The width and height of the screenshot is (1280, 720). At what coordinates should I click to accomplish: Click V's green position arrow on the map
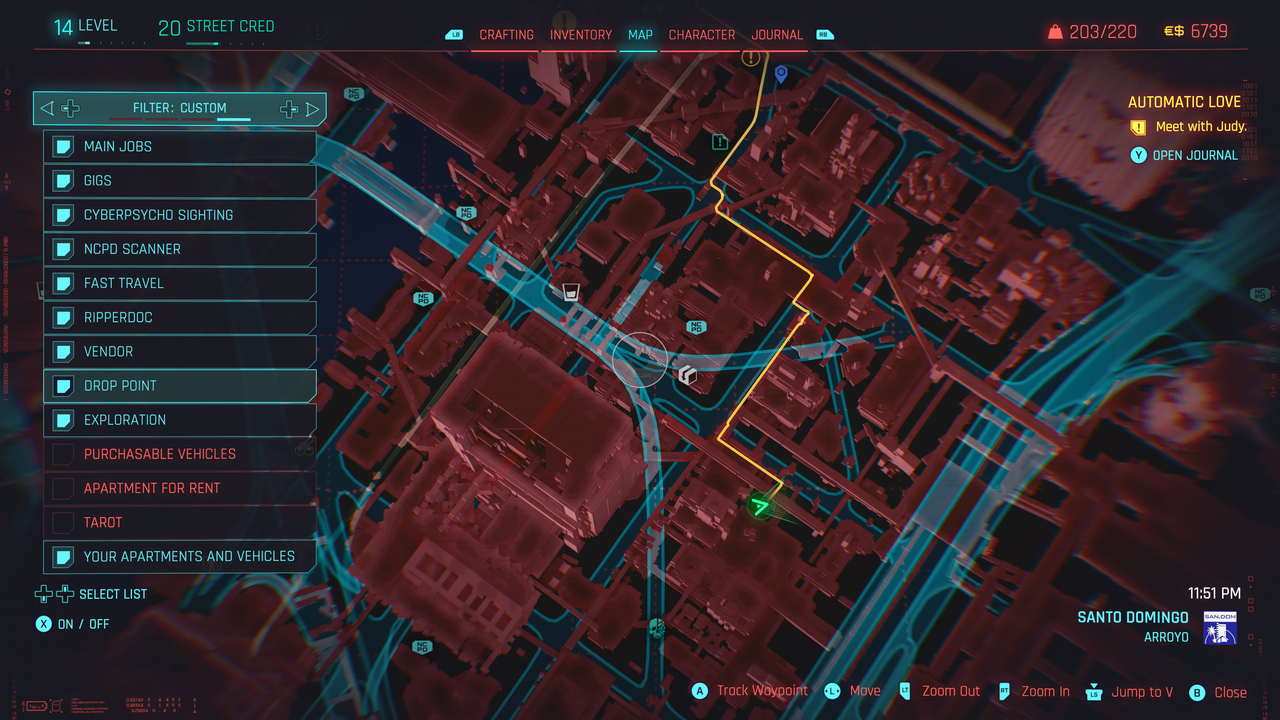(758, 509)
